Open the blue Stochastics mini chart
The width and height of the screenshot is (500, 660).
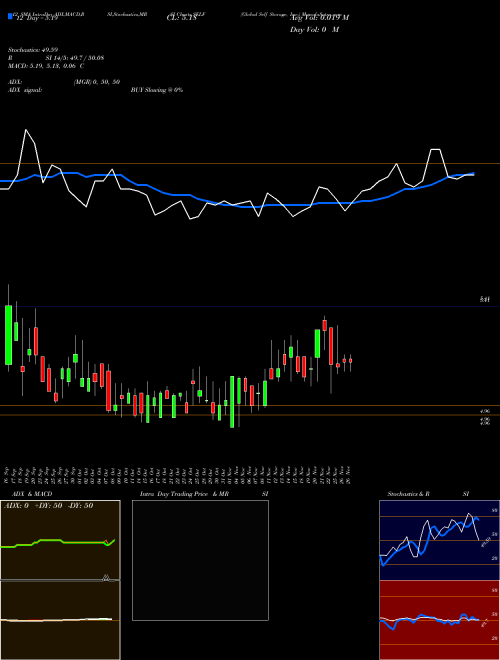439,540
